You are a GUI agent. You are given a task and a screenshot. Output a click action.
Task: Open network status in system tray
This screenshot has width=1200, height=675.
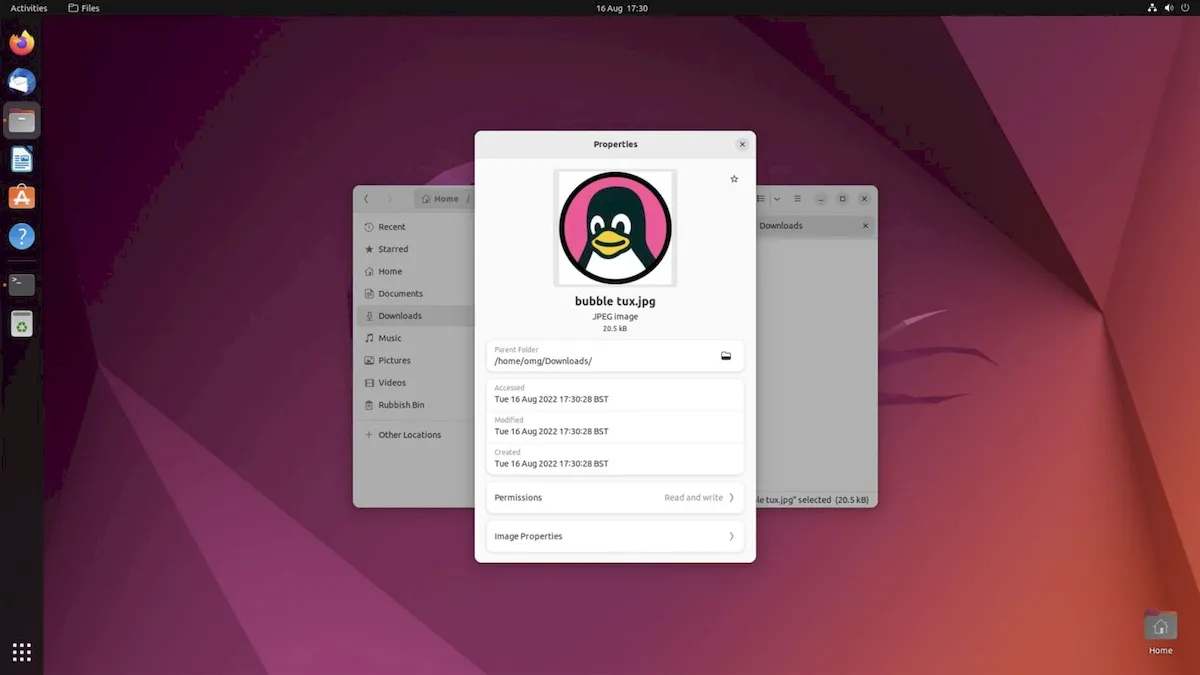tap(1153, 8)
